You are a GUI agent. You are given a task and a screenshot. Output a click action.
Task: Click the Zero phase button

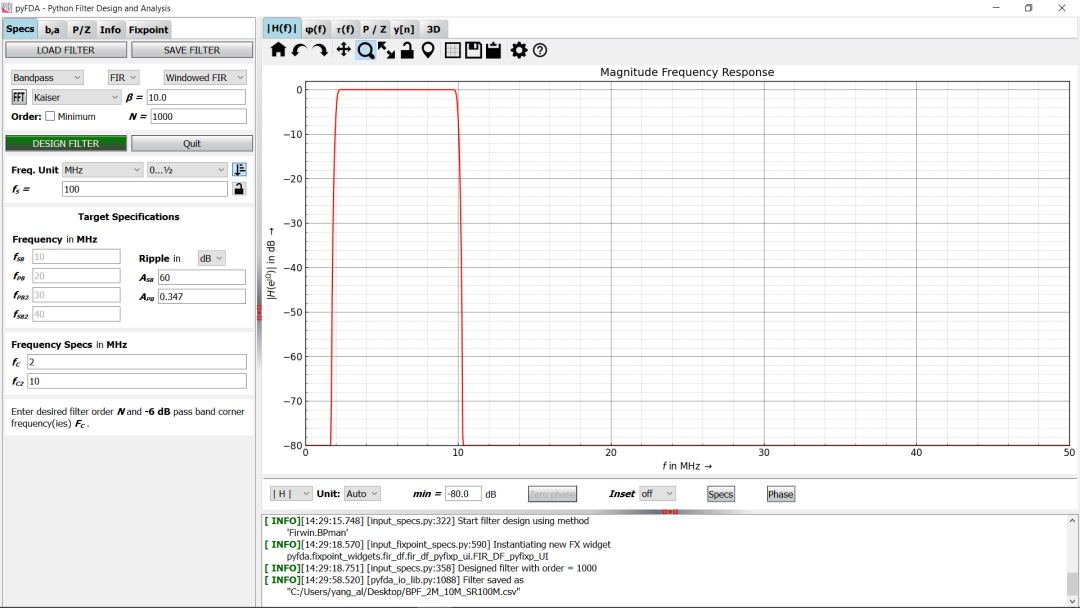pos(552,494)
